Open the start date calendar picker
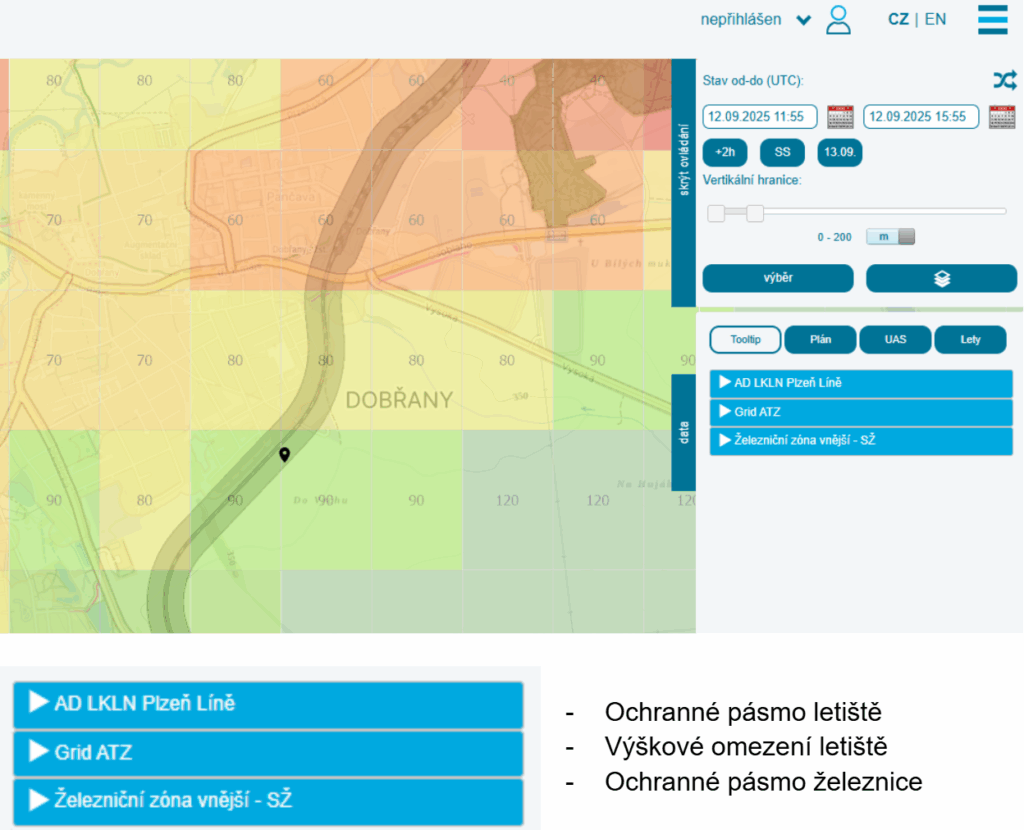Screen dimensions: 1024x830 [x=840, y=117]
